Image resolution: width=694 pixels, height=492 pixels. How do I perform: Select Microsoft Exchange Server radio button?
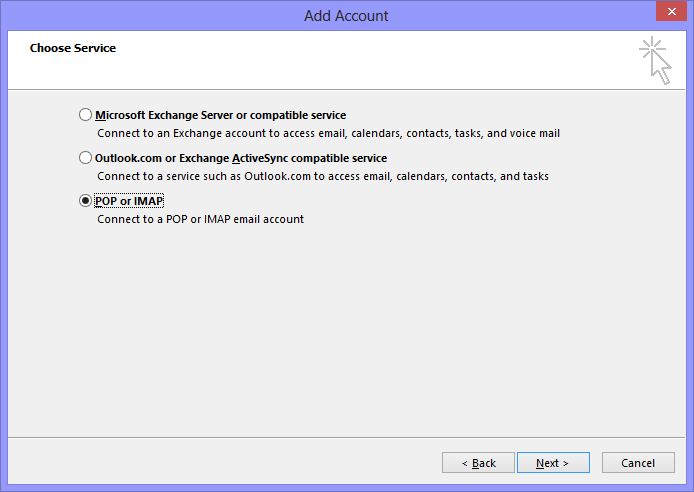[85, 115]
